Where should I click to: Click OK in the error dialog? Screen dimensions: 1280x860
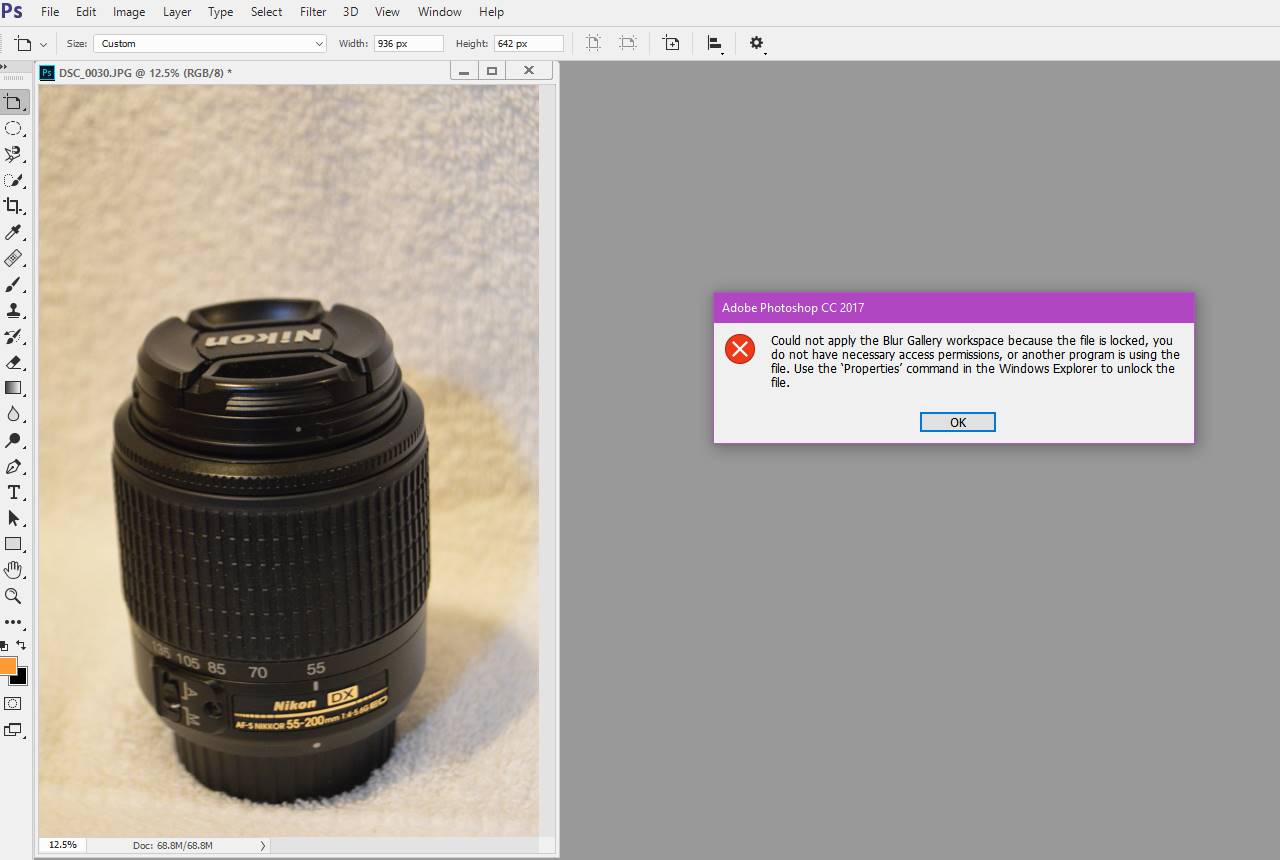(x=957, y=422)
